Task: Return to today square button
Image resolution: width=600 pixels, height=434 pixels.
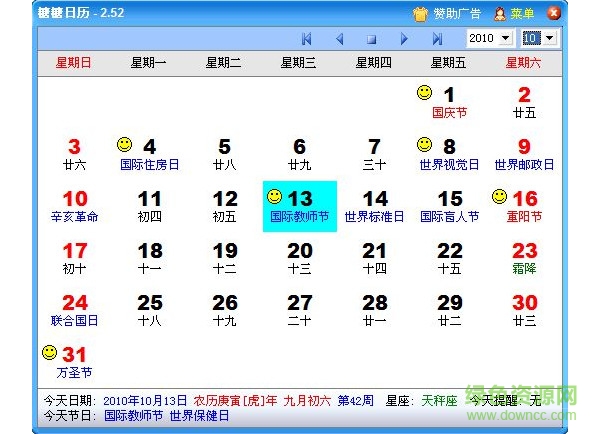Action: click(371, 39)
